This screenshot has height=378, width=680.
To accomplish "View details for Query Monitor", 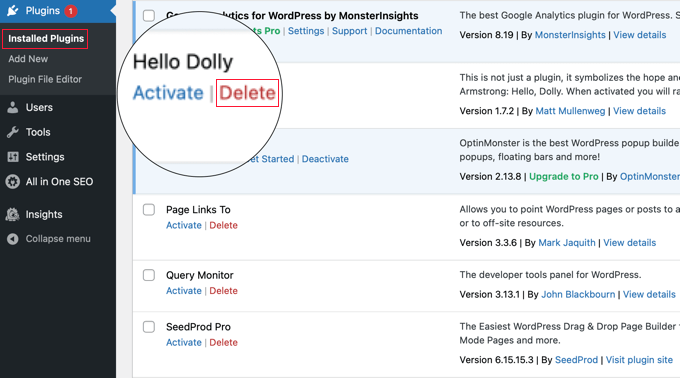I will 649,294.
